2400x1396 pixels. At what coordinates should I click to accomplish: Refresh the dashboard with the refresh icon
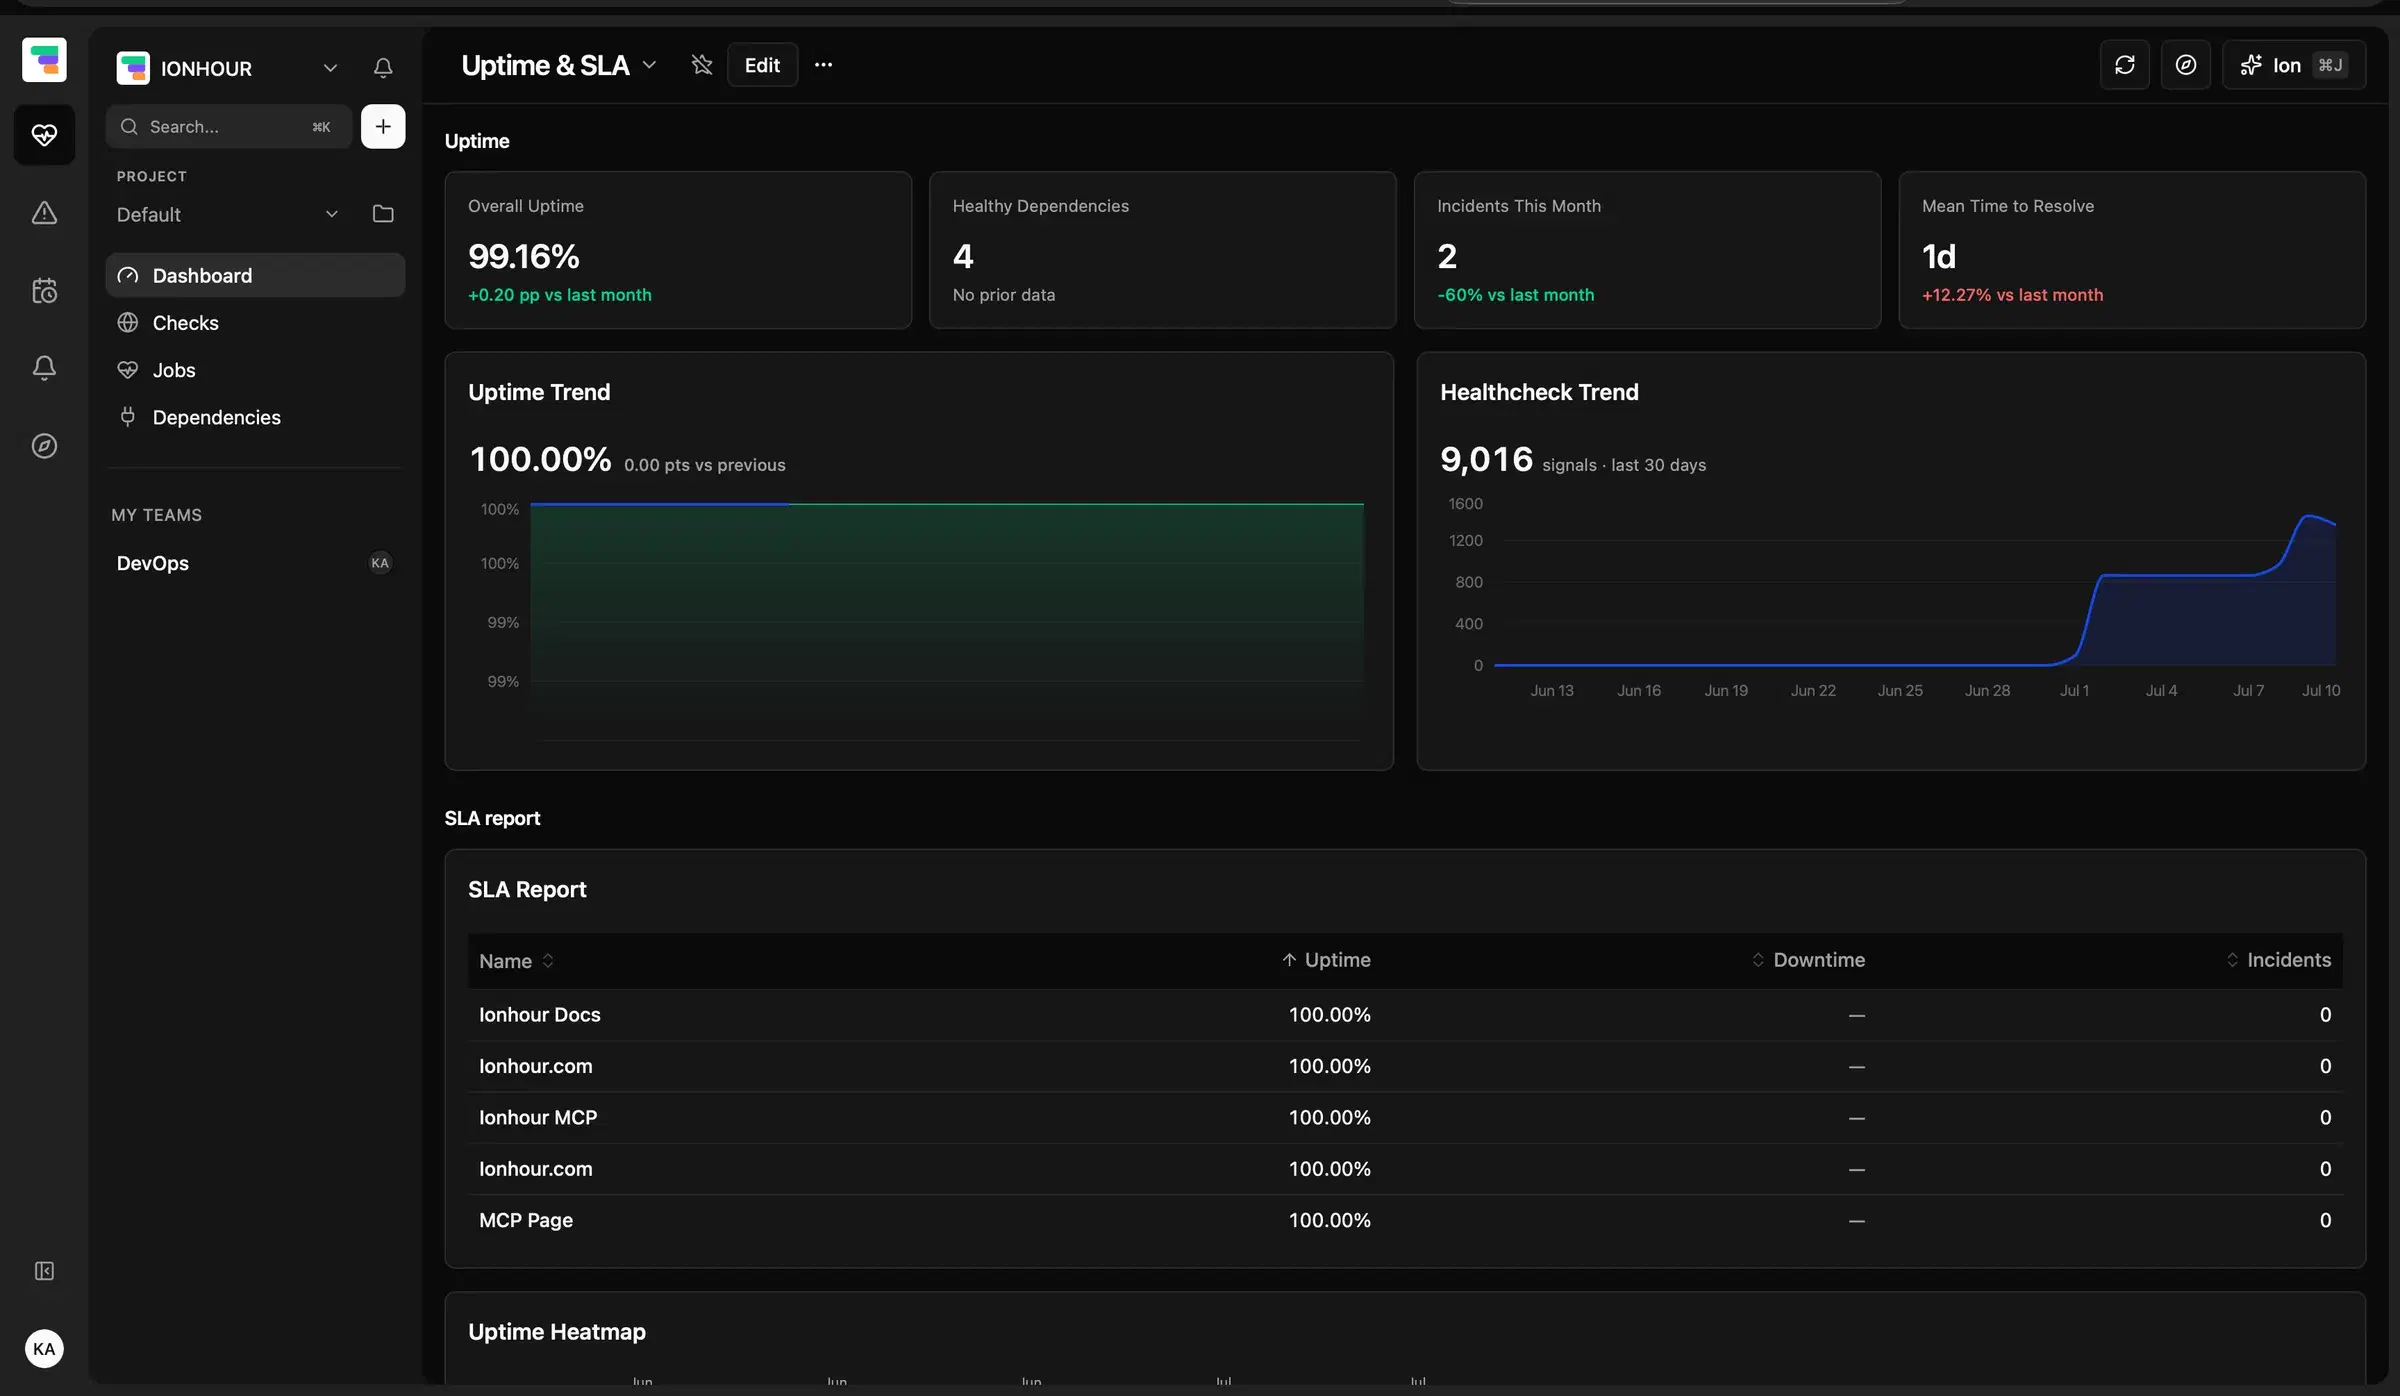[x=2125, y=65]
